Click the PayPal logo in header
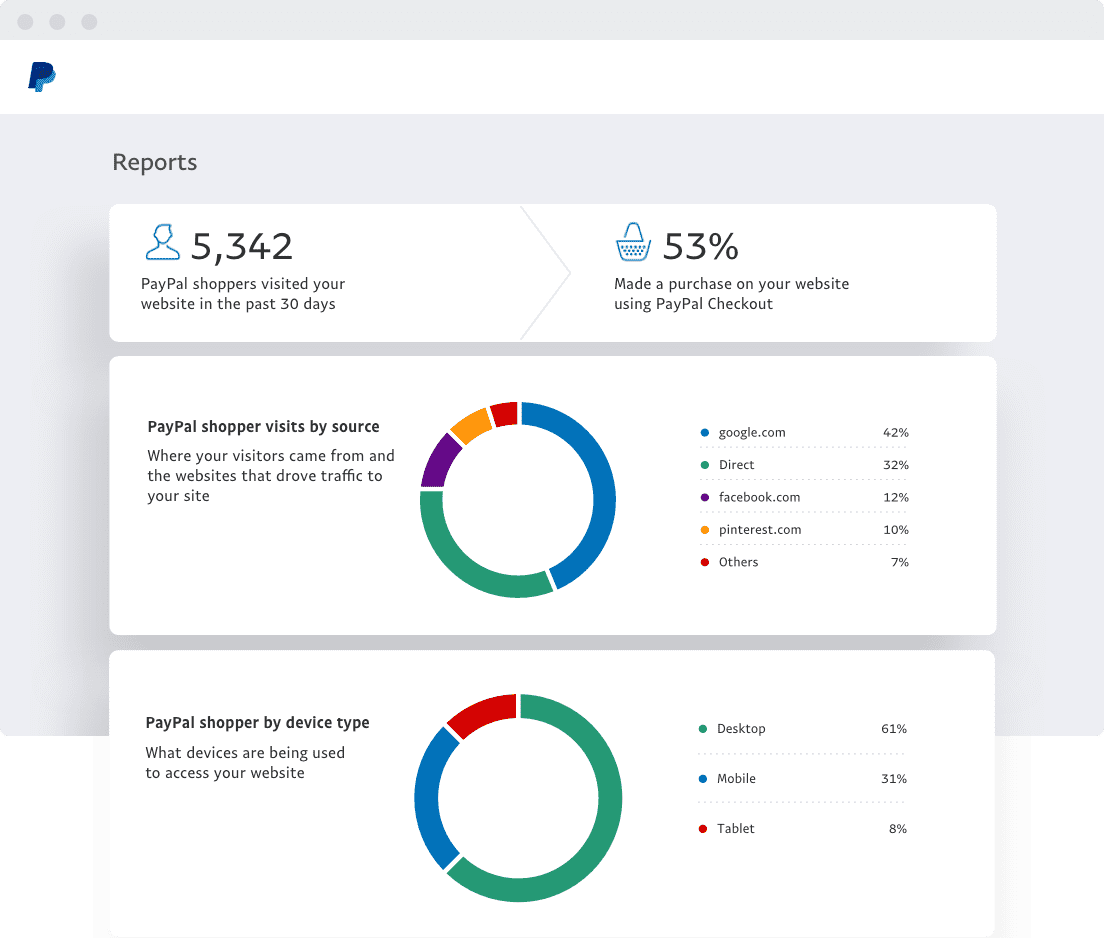The image size is (1106, 938). click(42, 77)
